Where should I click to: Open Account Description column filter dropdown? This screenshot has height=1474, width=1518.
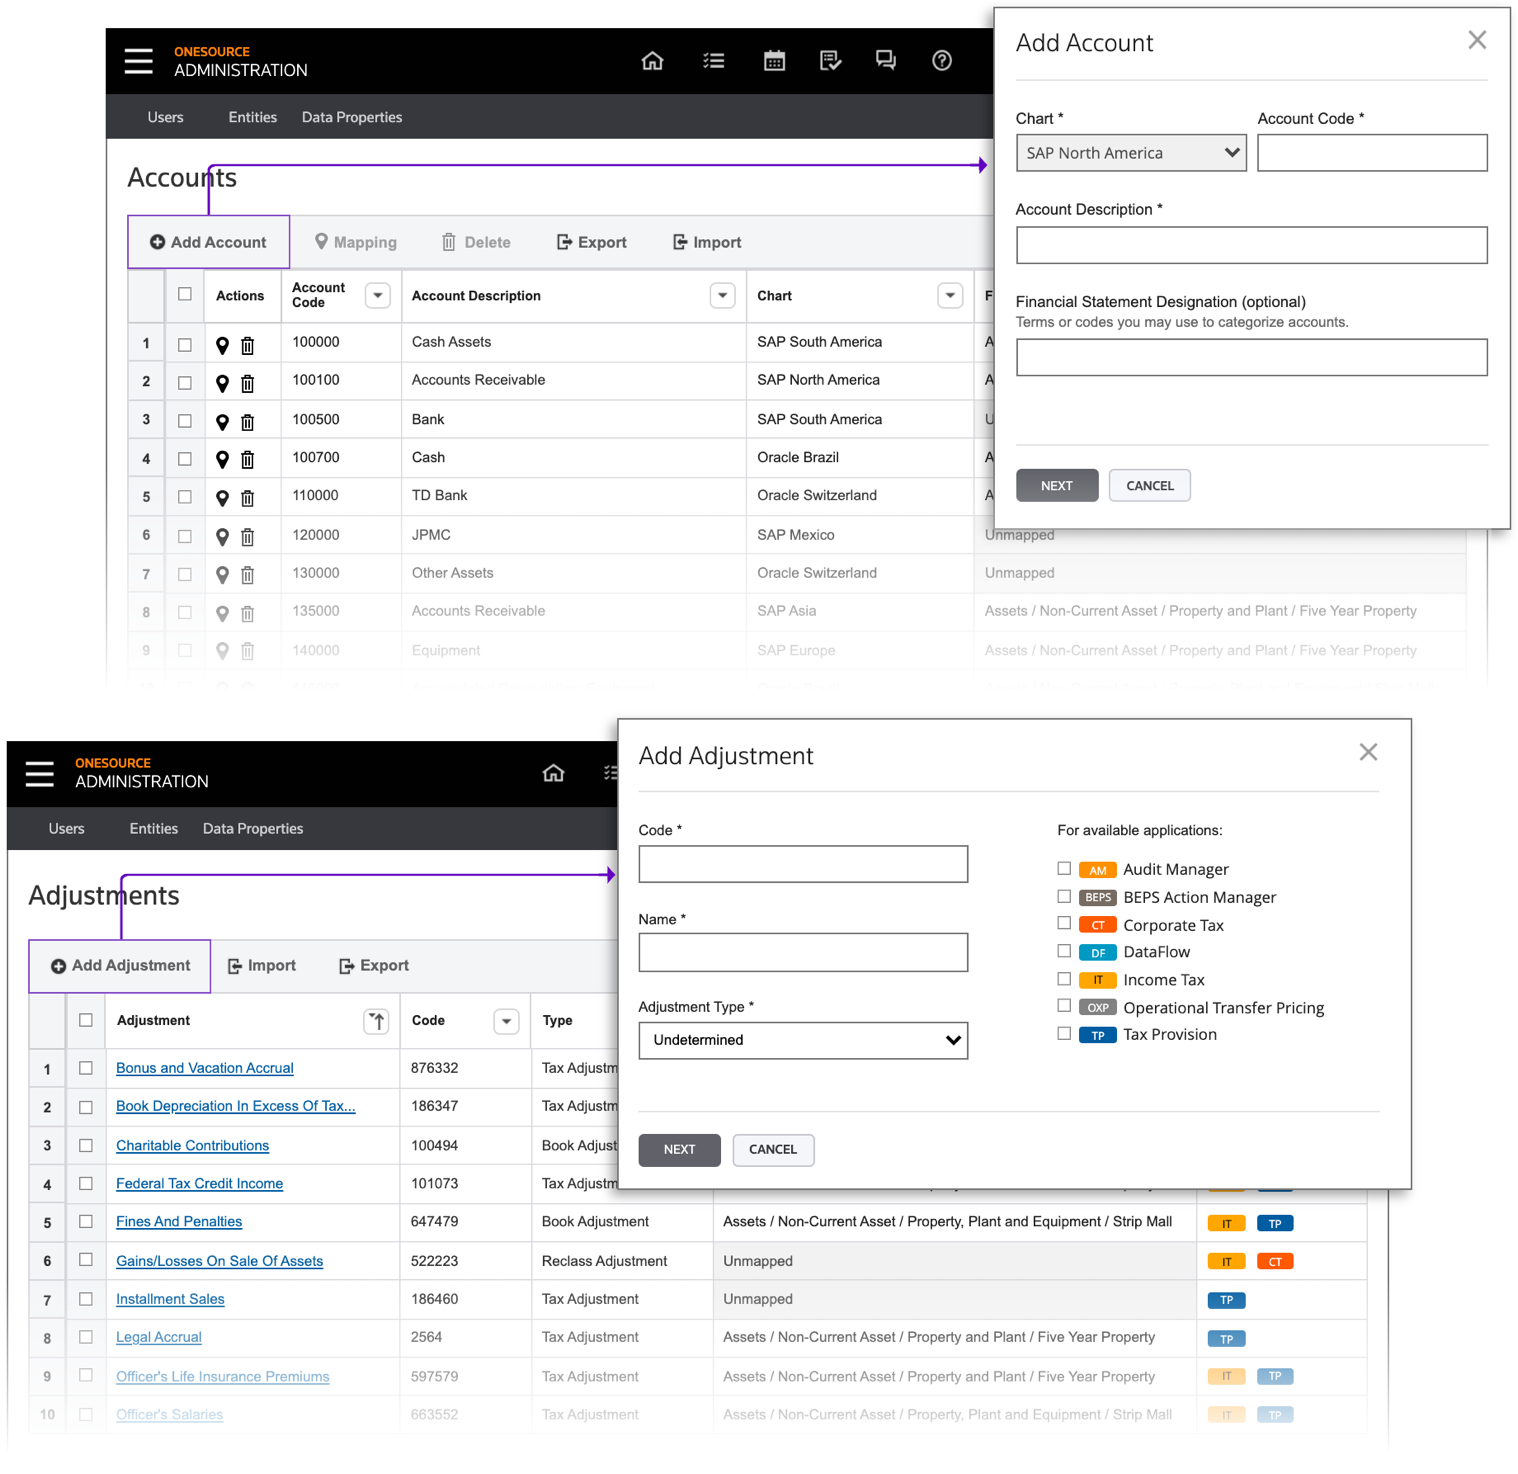[722, 296]
